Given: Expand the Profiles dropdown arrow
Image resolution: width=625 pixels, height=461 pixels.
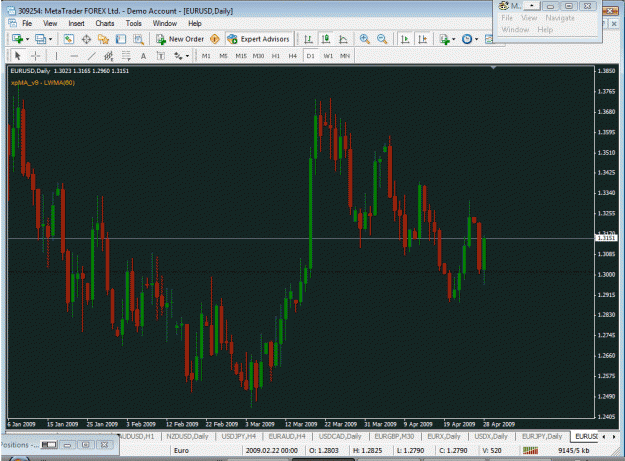Looking at the screenshot, I should click(x=50, y=39).
